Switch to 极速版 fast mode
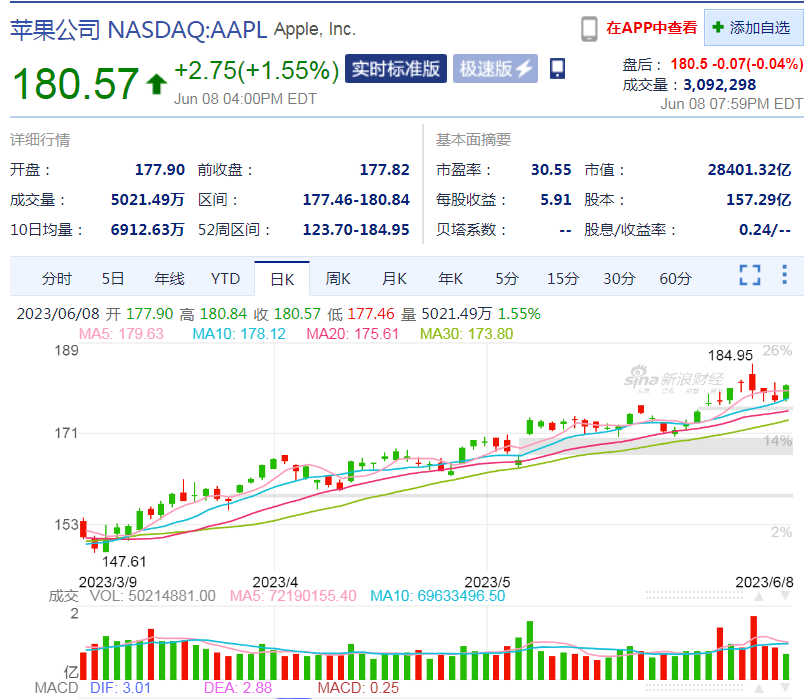807x699 pixels. 495,68
